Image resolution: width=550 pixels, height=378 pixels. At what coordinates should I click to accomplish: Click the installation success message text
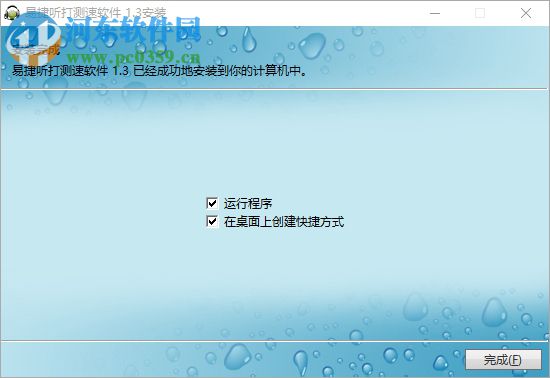(160, 71)
